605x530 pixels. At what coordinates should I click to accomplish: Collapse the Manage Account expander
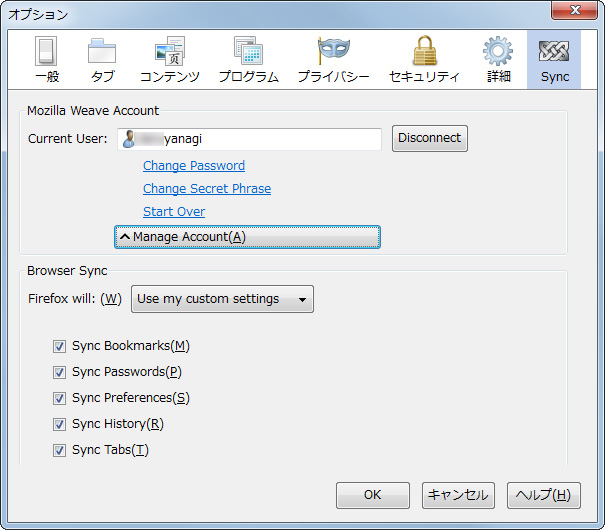point(247,237)
